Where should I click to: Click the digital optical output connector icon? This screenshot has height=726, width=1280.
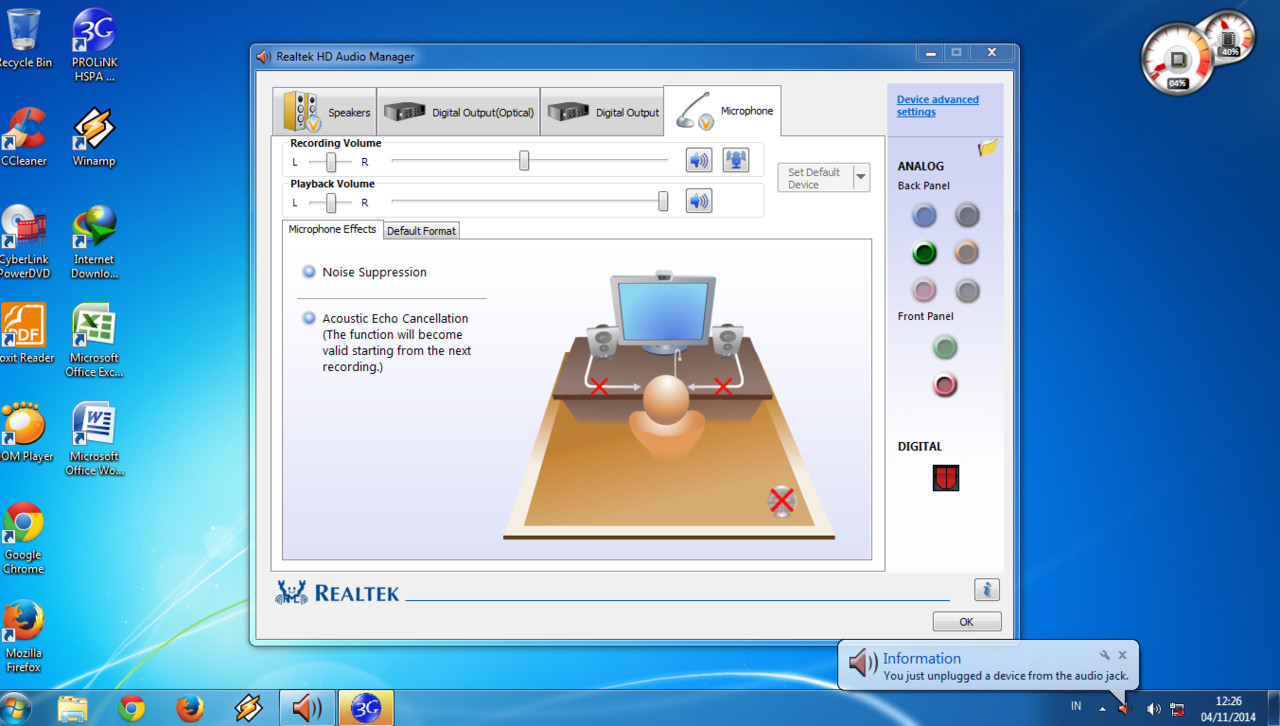[945, 478]
